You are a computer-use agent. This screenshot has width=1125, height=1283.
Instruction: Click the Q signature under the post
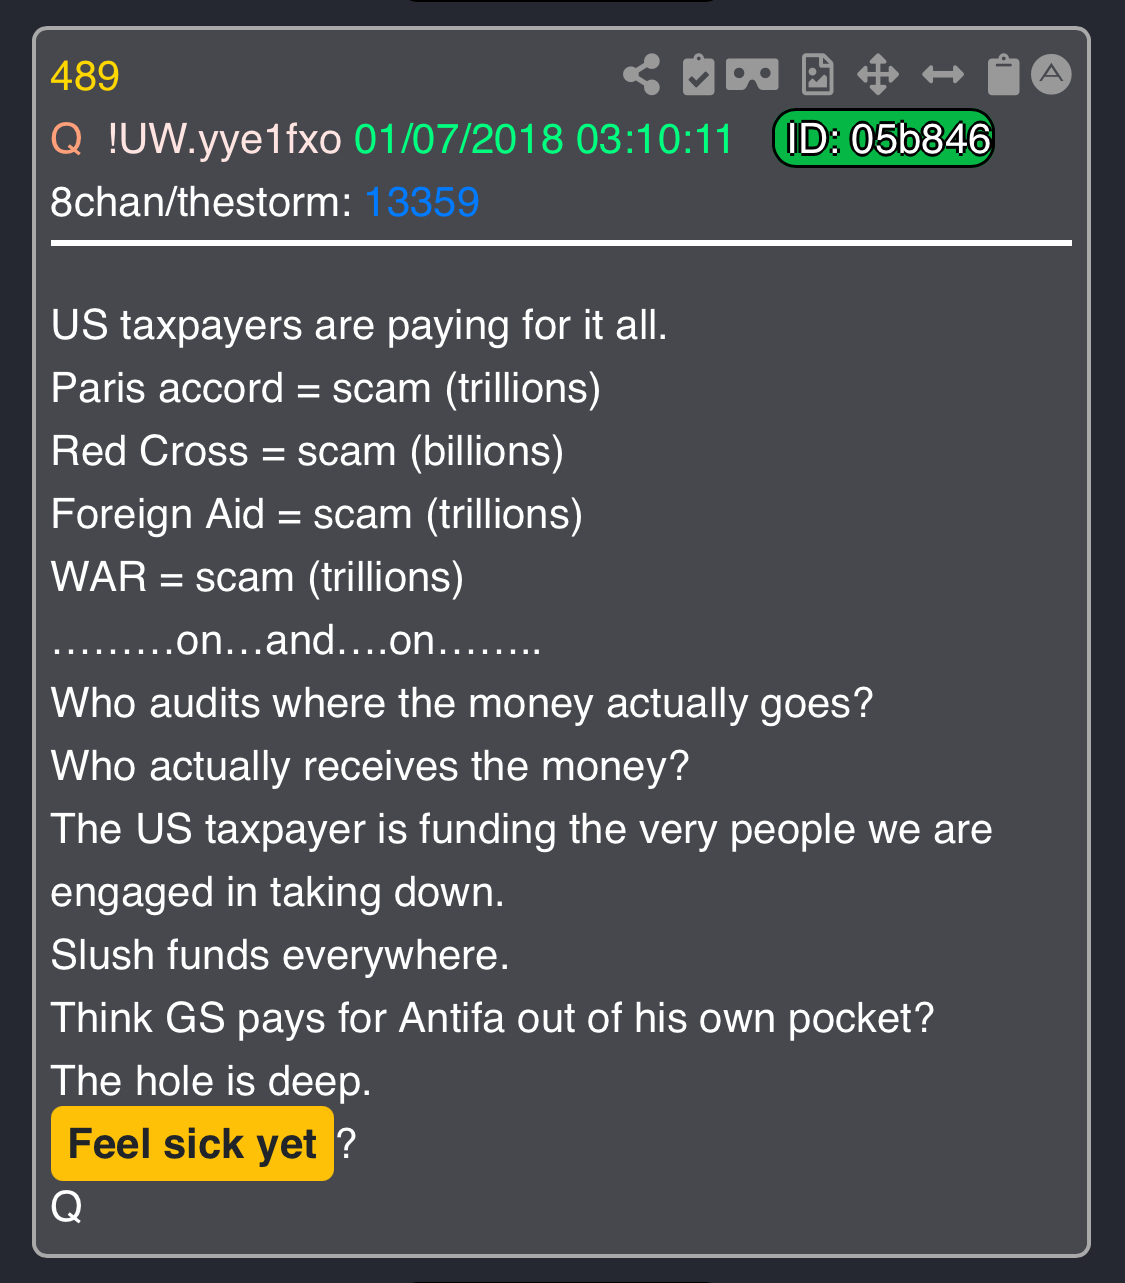coord(66,1207)
